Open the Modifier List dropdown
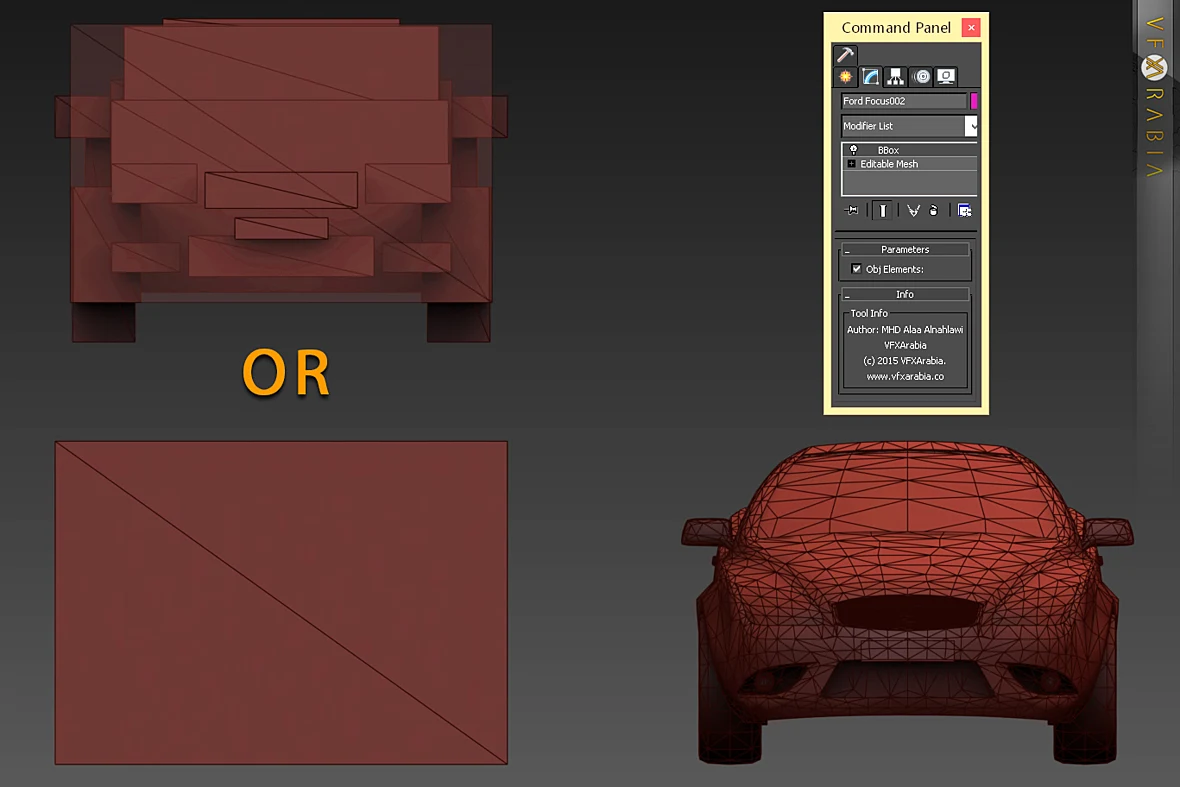Screen dimensions: 1180x787 [x=909, y=126]
